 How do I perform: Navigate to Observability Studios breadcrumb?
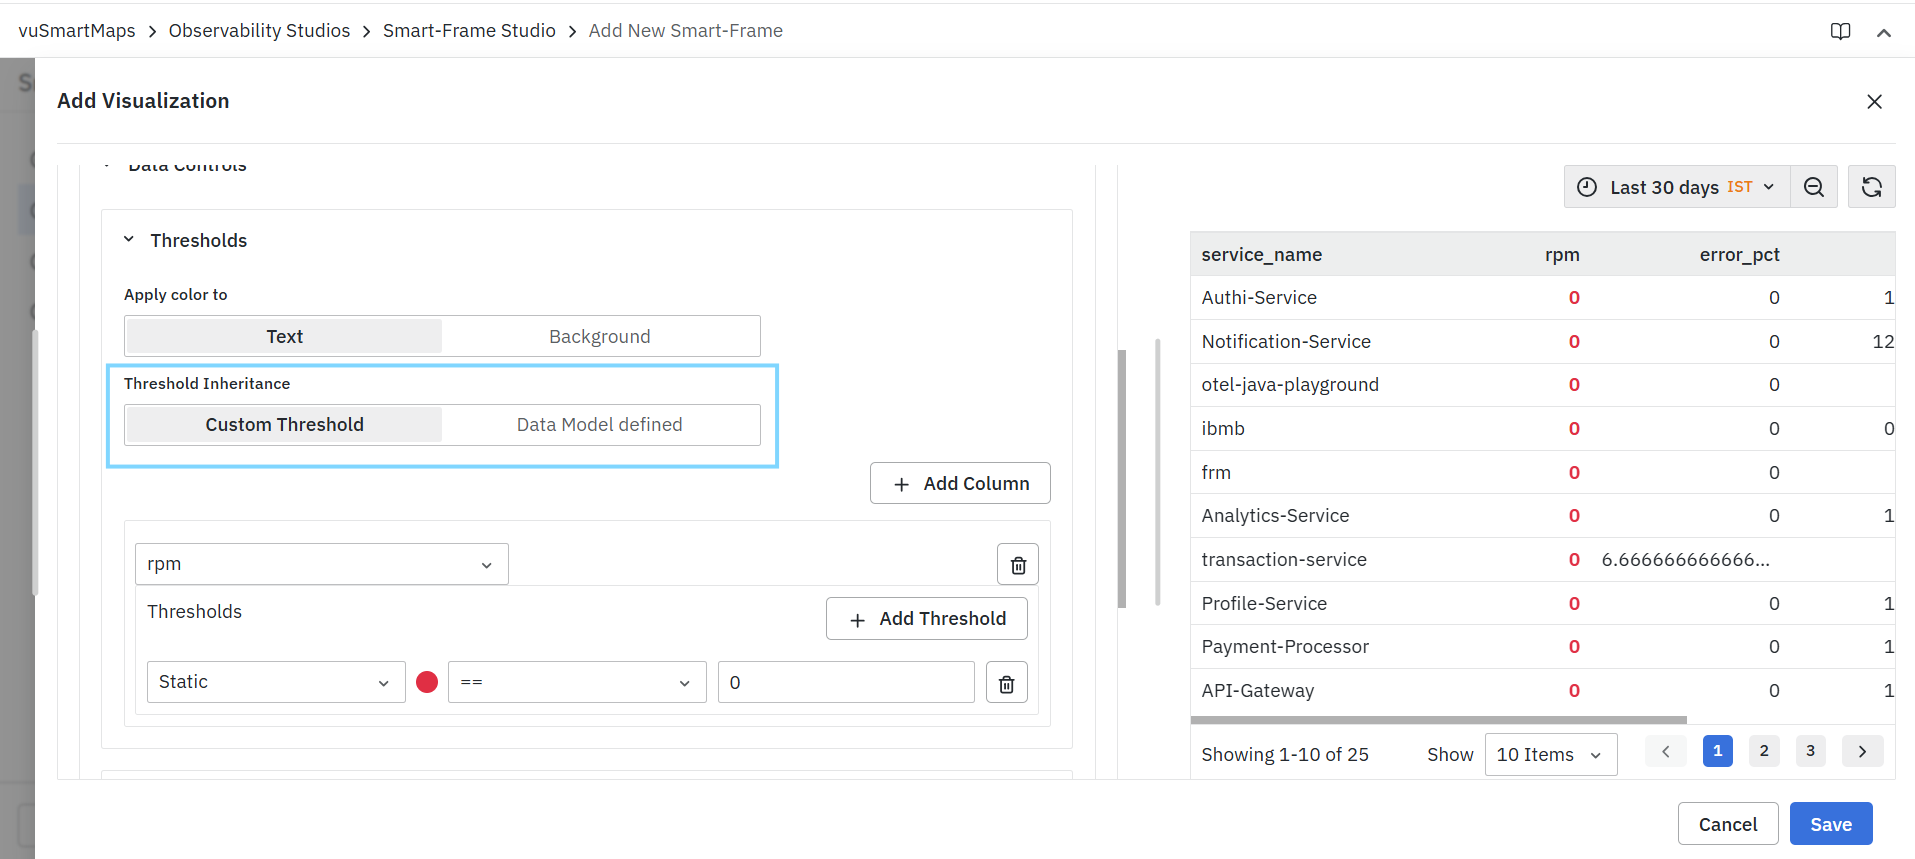pos(260,31)
